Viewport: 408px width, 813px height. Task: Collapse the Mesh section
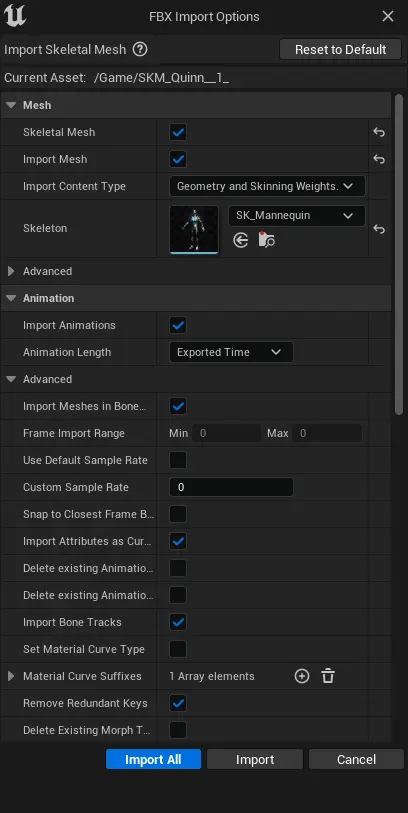click(11, 105)
